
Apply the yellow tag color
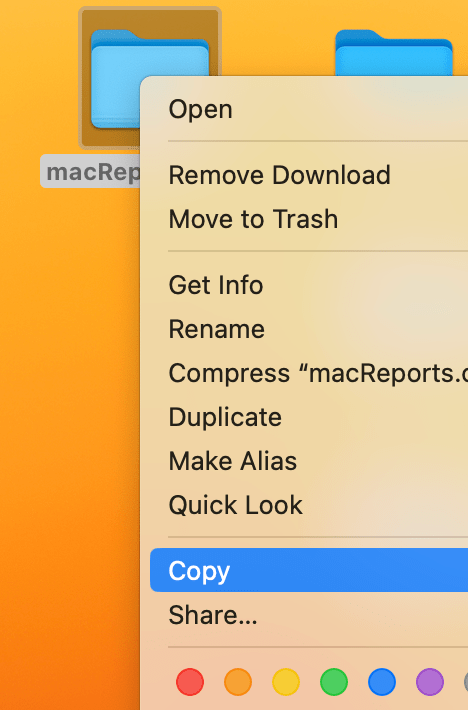click(286, 681)
